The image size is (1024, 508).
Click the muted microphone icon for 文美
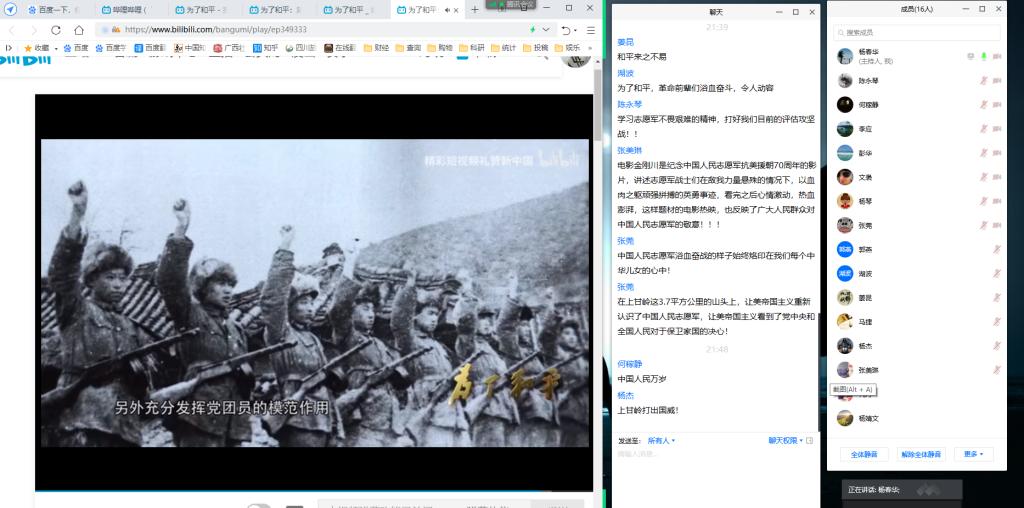click(984, 177)
